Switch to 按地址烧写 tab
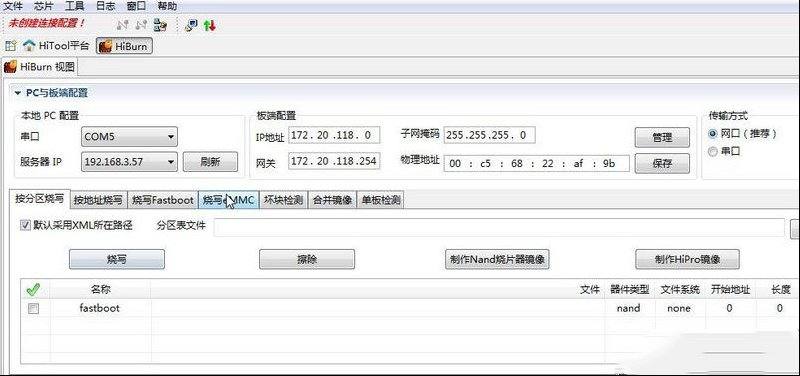The image size is (800, 376). [x=98, y=200]
